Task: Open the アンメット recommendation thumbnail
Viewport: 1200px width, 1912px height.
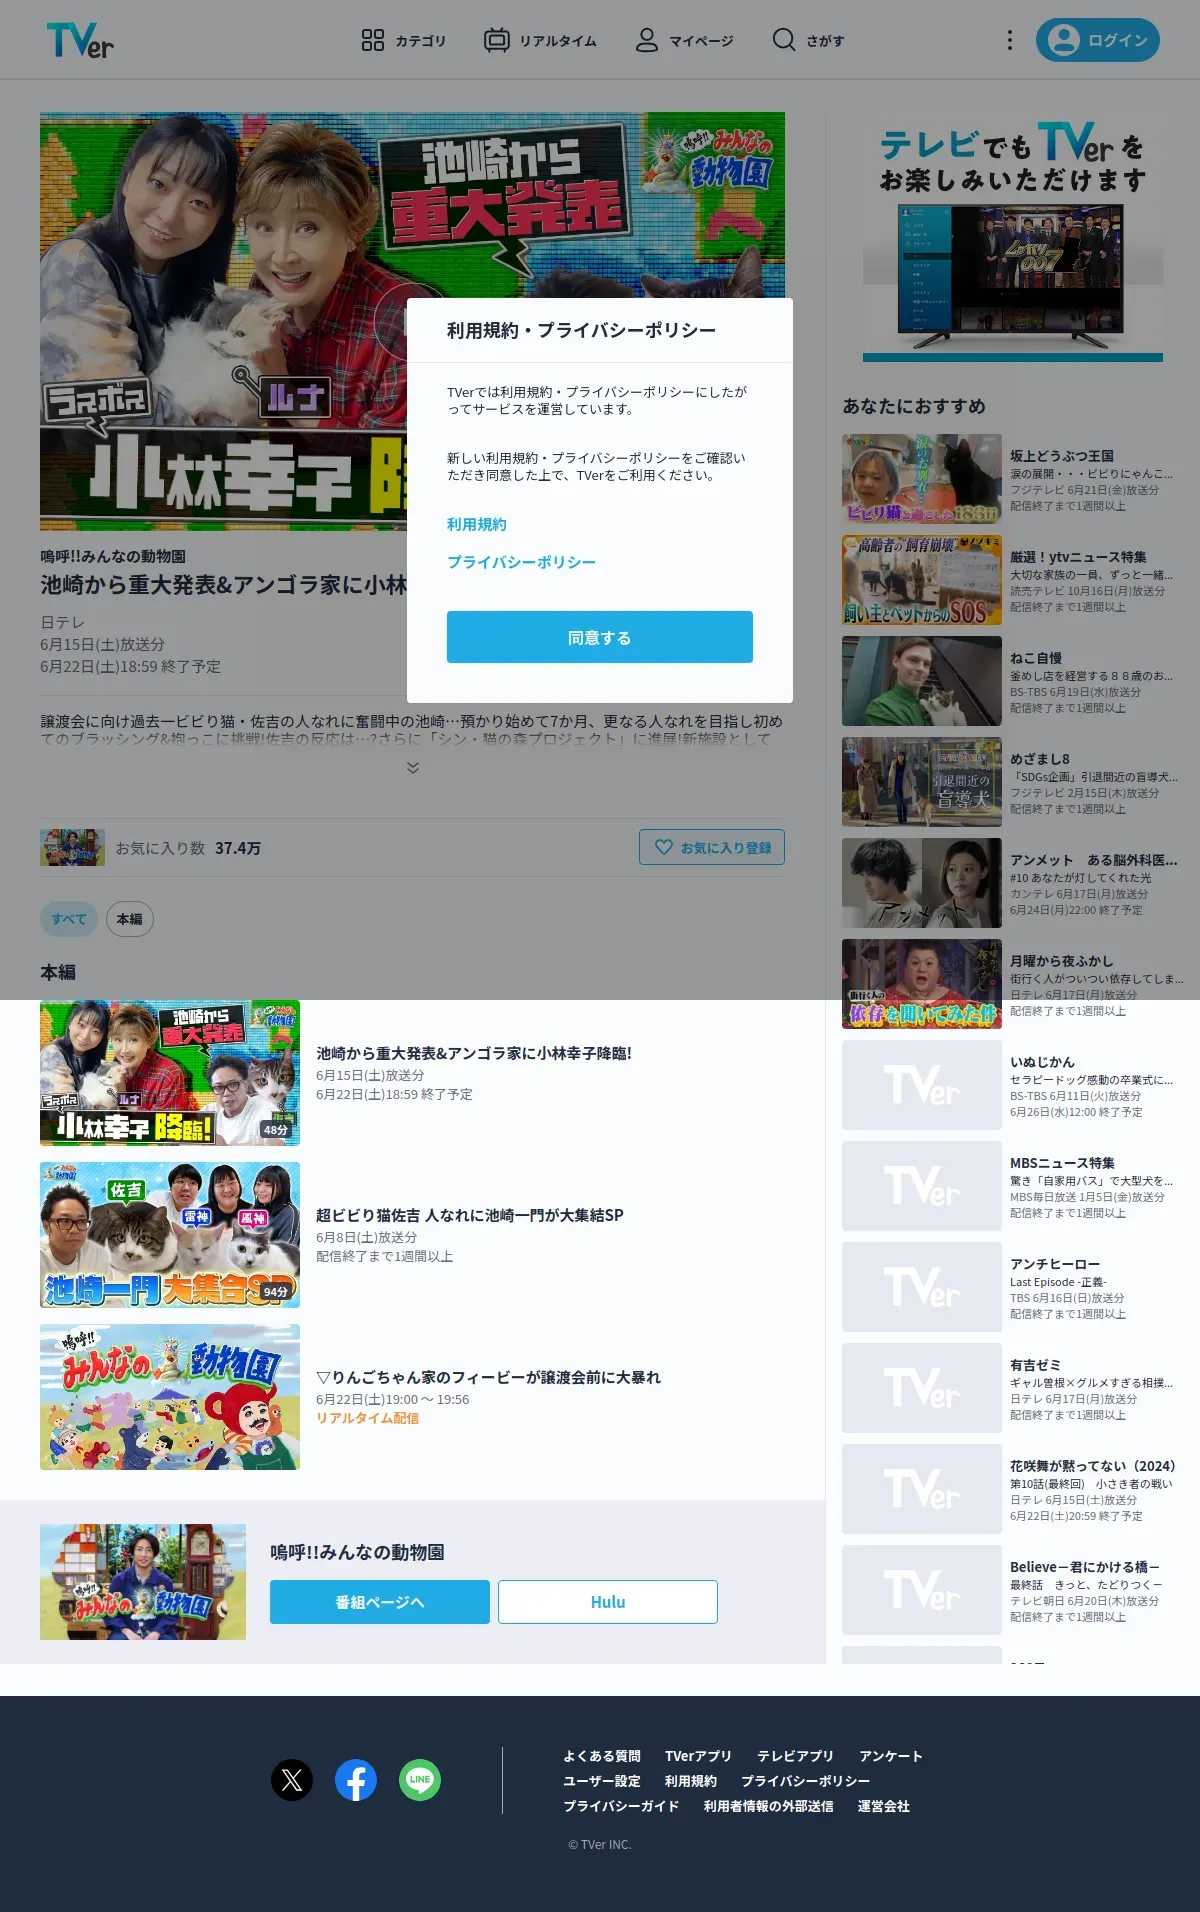Action: (922, 883)
